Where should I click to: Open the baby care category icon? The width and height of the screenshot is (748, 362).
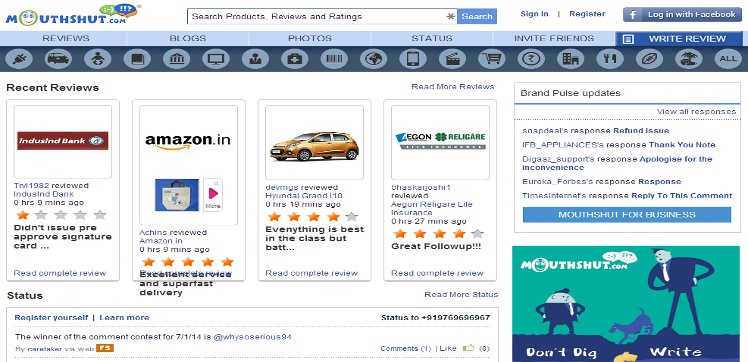tap(98, 59)
